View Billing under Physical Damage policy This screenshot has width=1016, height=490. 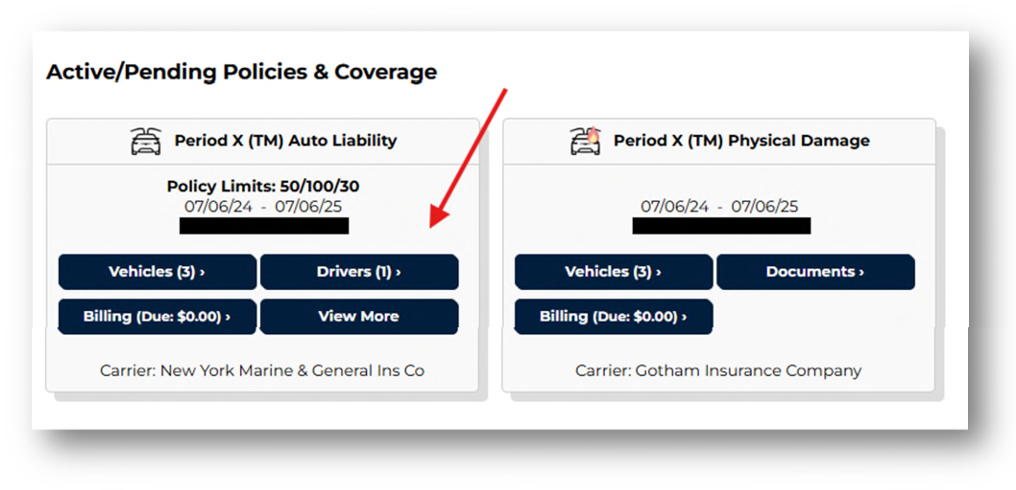614,317
